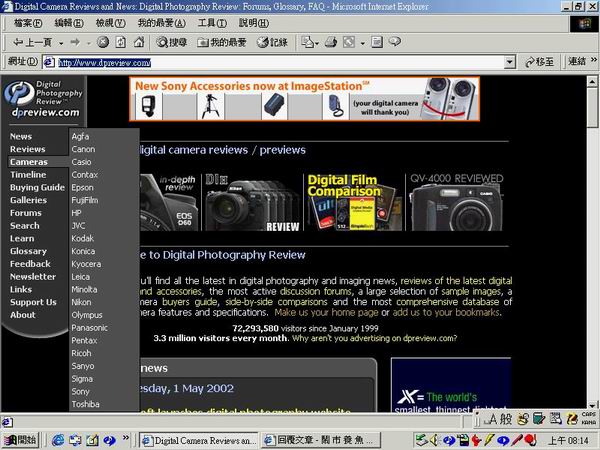Click the dpreview.com logo
The image size is (600, 450).
tap(43, 98)
